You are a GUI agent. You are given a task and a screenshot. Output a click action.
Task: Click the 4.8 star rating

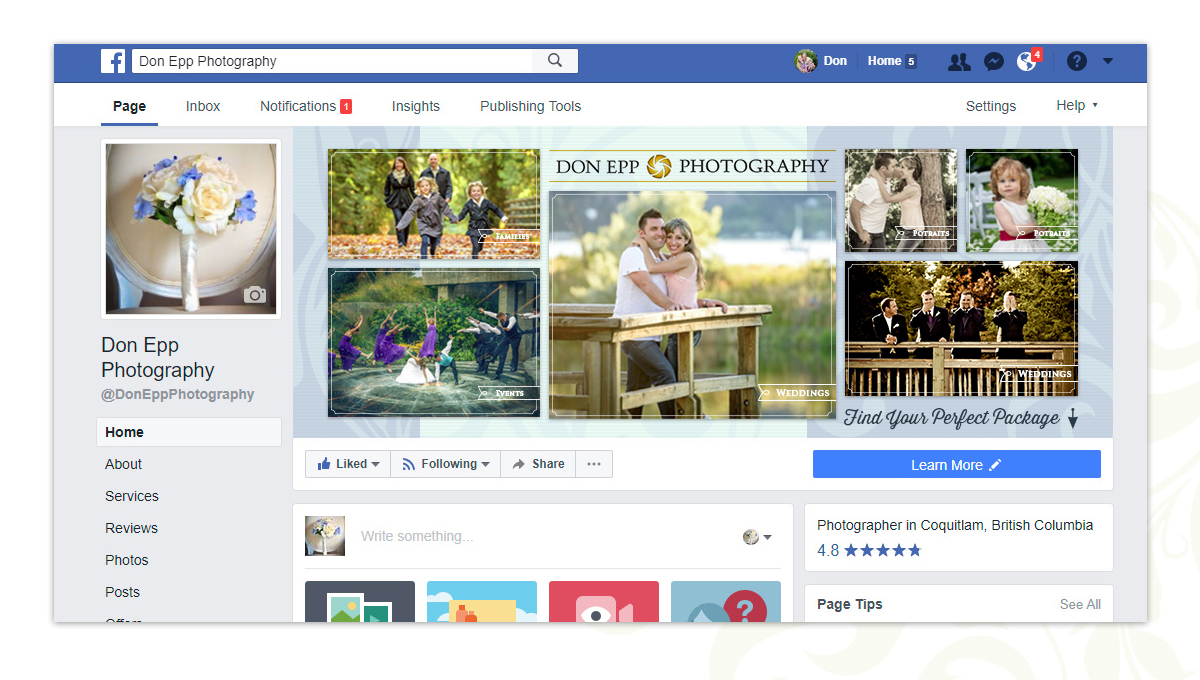pyautogui.click(x=869, y=550)
